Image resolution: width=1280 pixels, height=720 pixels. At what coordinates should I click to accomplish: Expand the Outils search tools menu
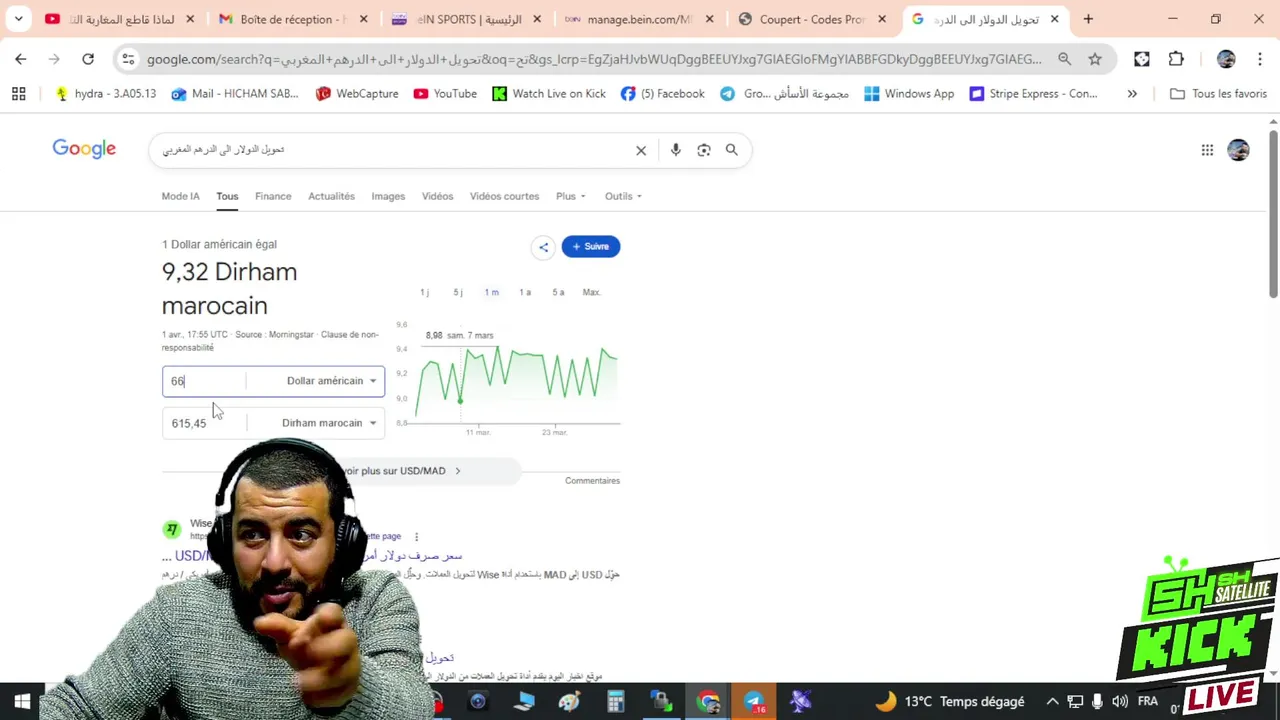coord(623,196)
